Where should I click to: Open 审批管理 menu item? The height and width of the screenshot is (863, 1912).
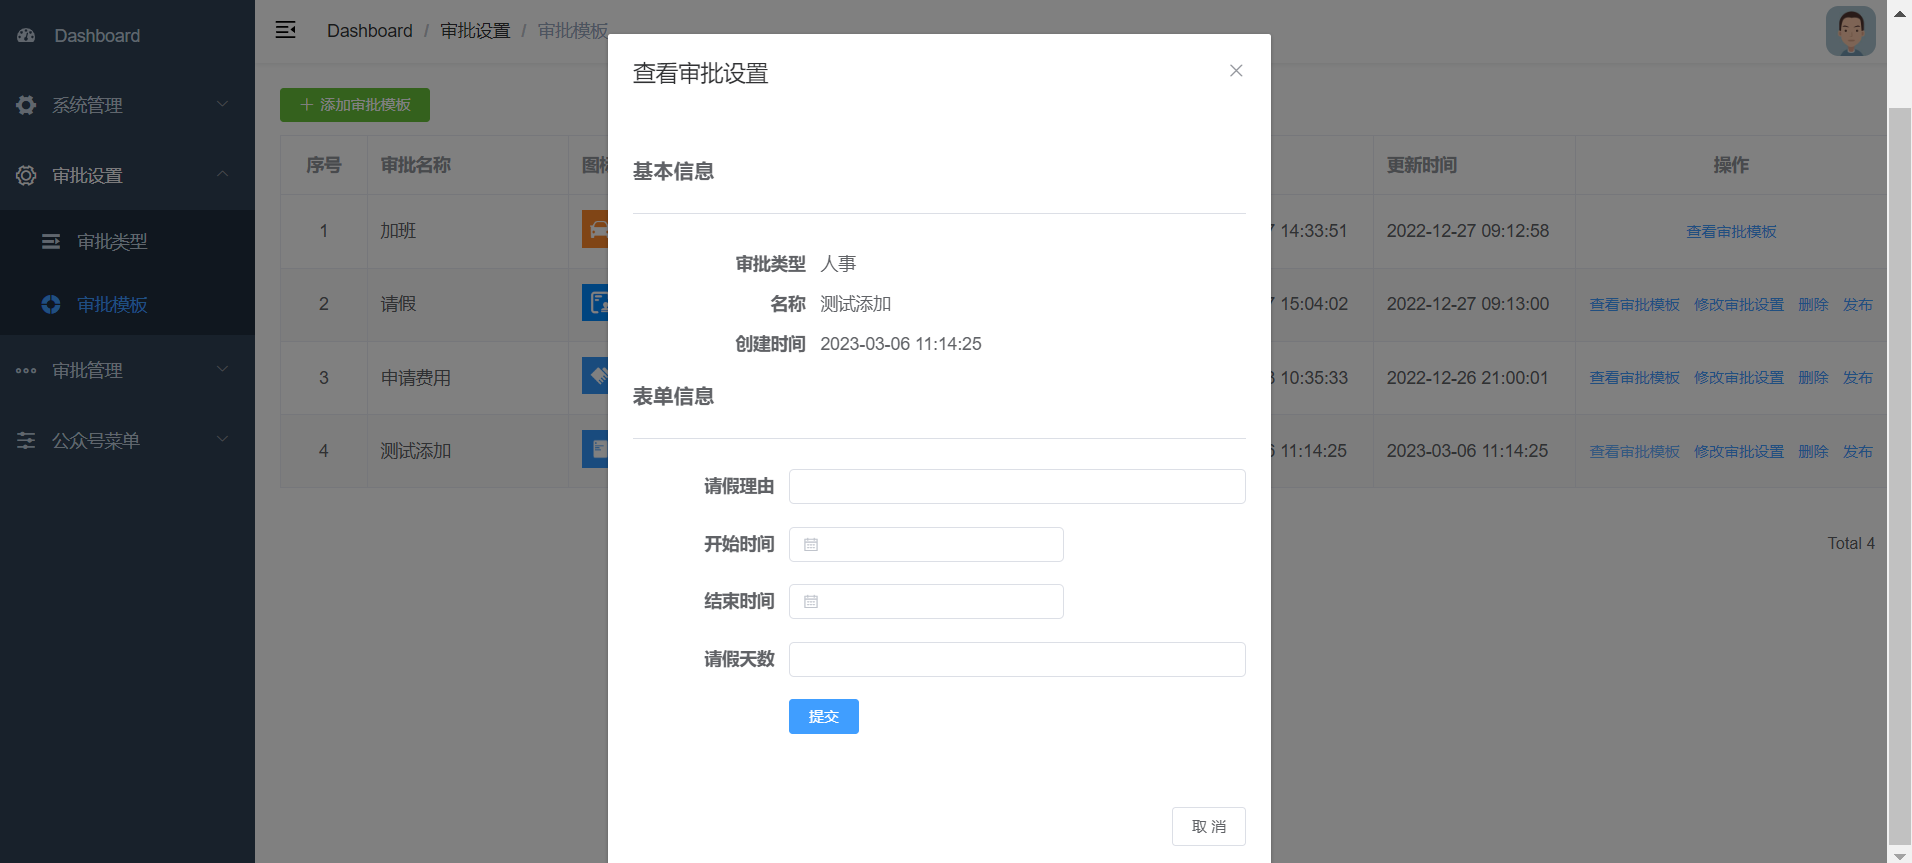click(x=127, y=370)
